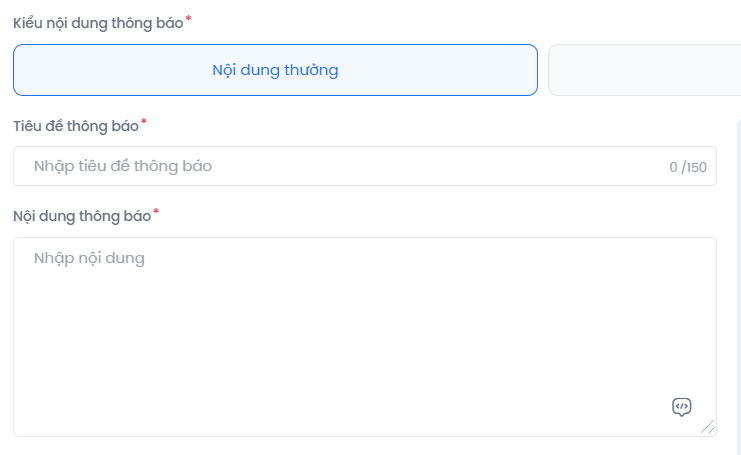Click the red asterisk beside Tiêu đề thông báo
The image size is (741, 455).
click(x=144, y=122)
